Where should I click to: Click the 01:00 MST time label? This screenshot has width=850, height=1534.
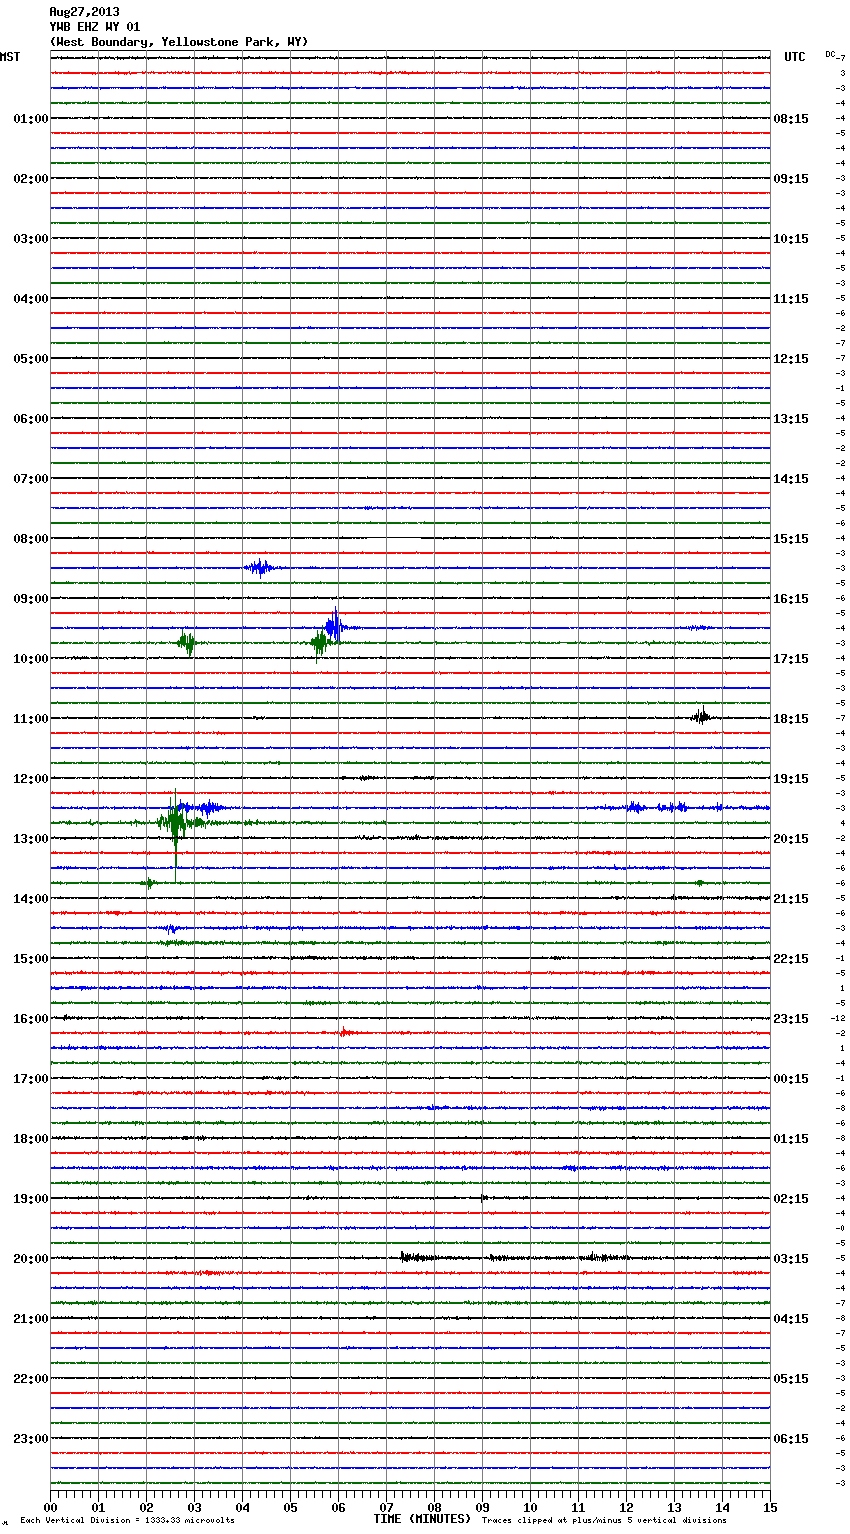(31, 119)
